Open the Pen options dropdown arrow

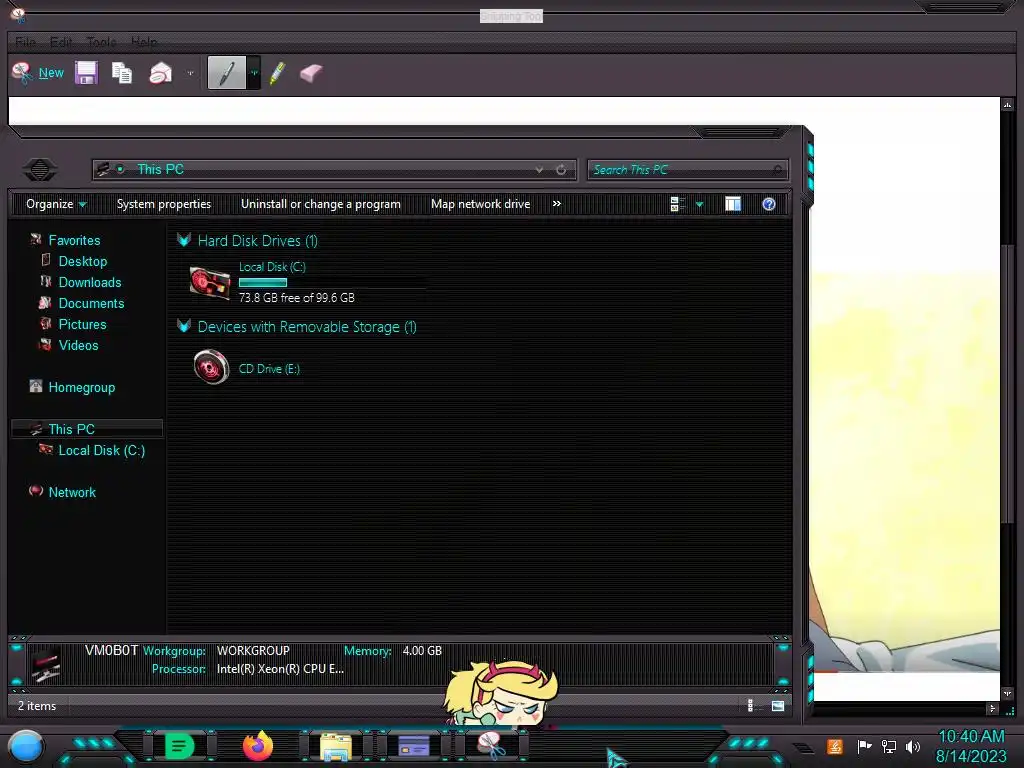254,72
